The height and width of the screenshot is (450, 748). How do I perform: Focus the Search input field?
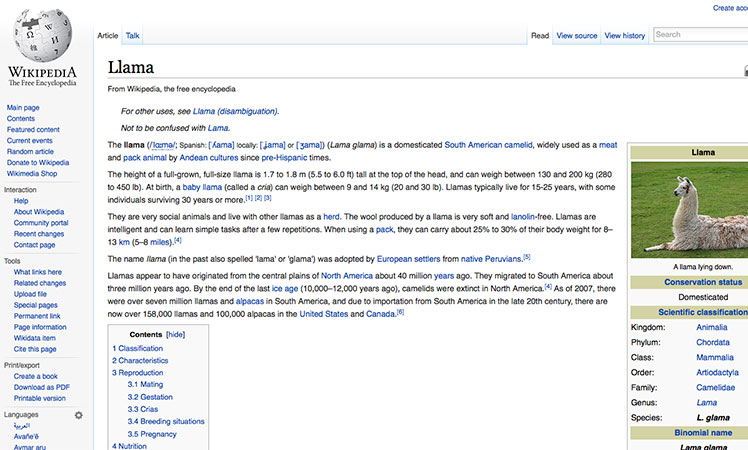coord(700,34)
